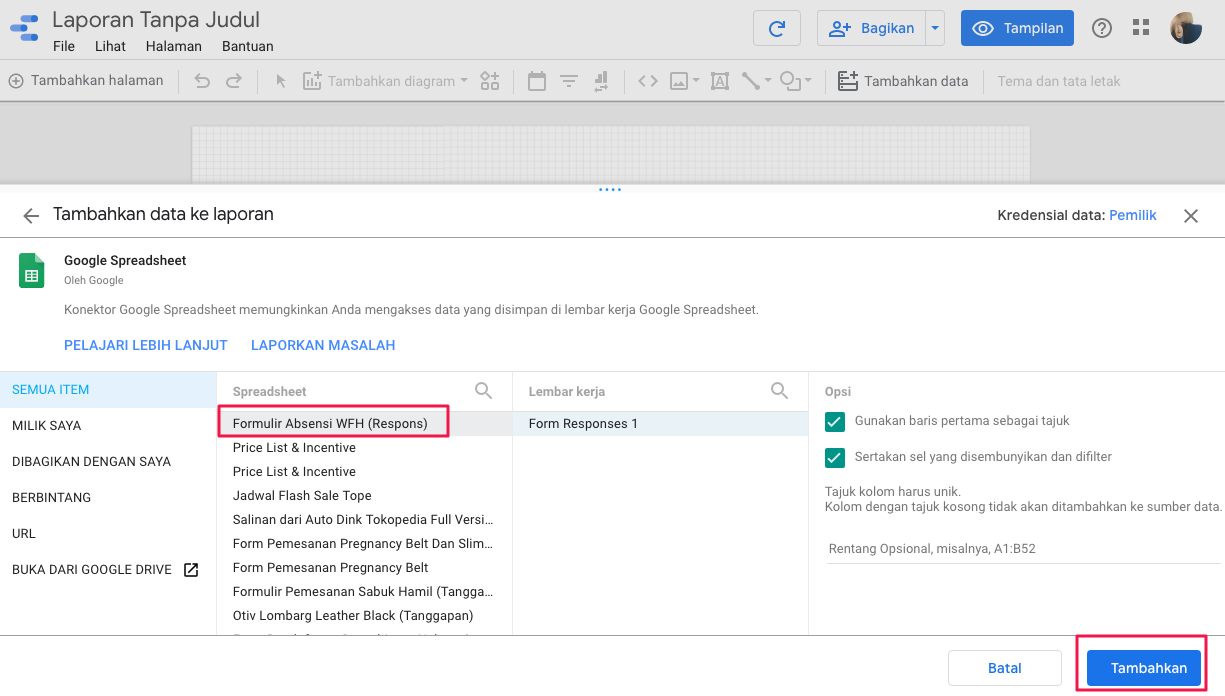Click the Rentang Opsional input field

tap(1022, 548)
